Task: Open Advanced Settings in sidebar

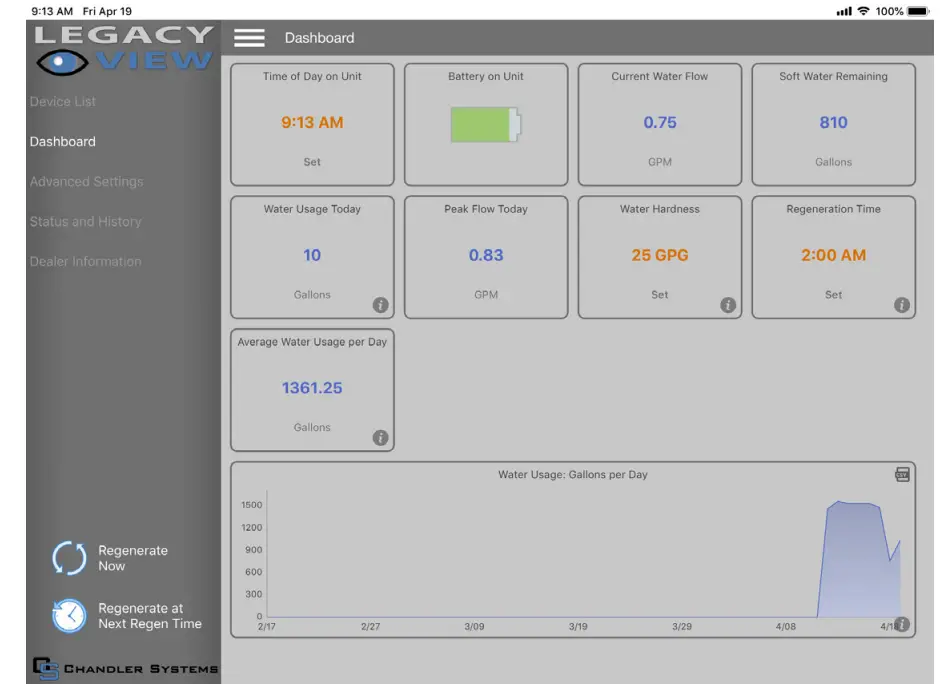Action: click(87, 182)
